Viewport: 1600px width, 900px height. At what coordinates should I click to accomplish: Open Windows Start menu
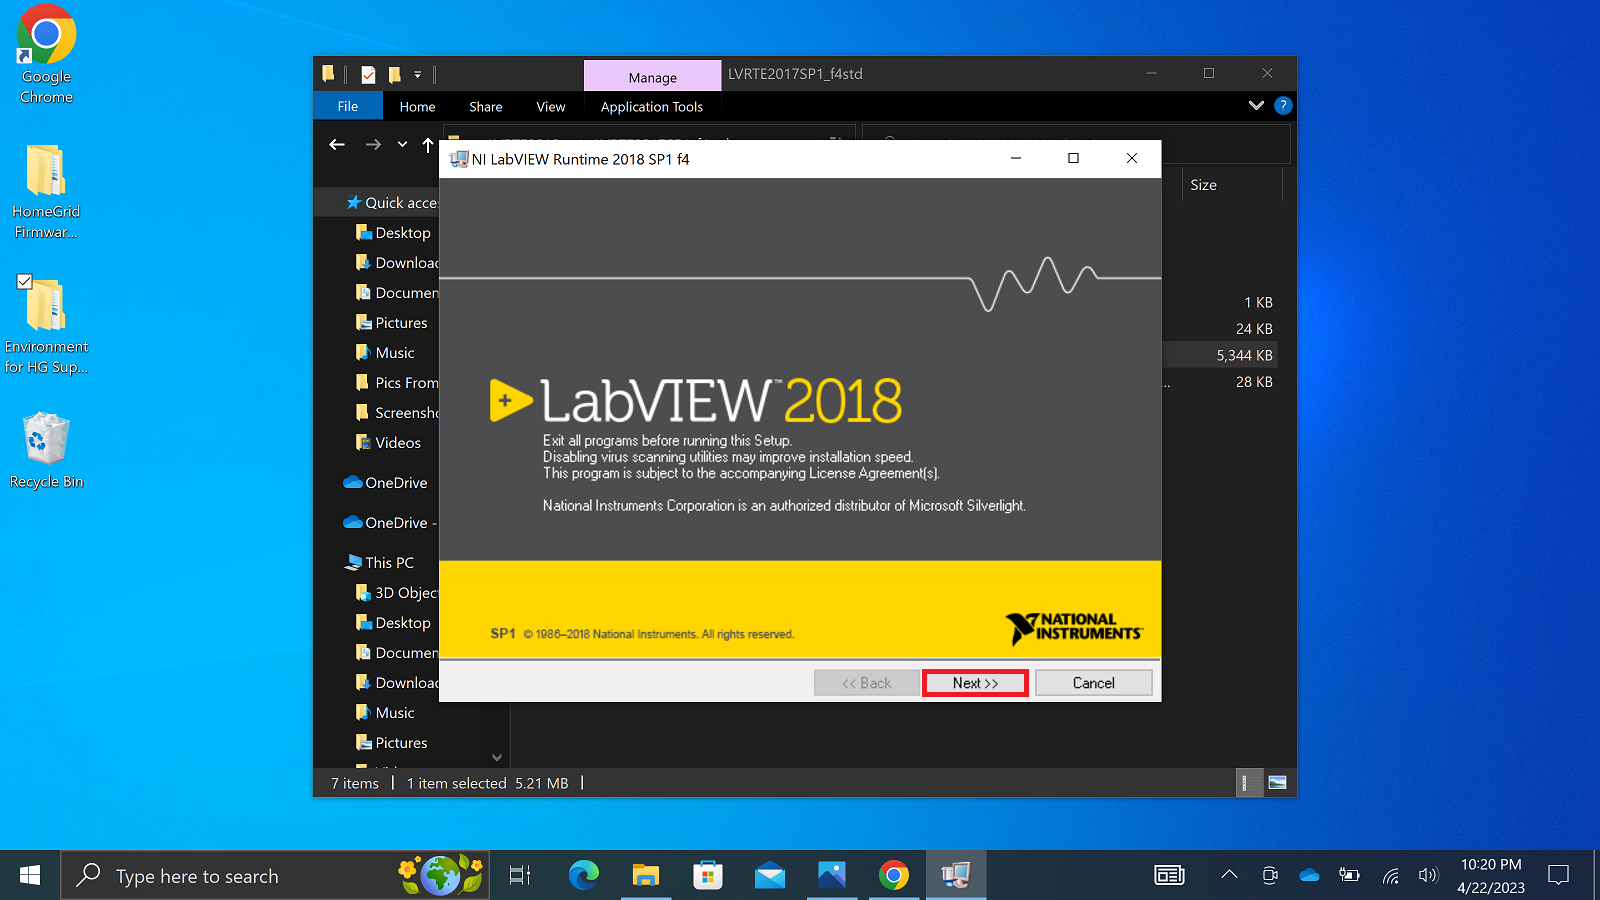tap(30, 876)
